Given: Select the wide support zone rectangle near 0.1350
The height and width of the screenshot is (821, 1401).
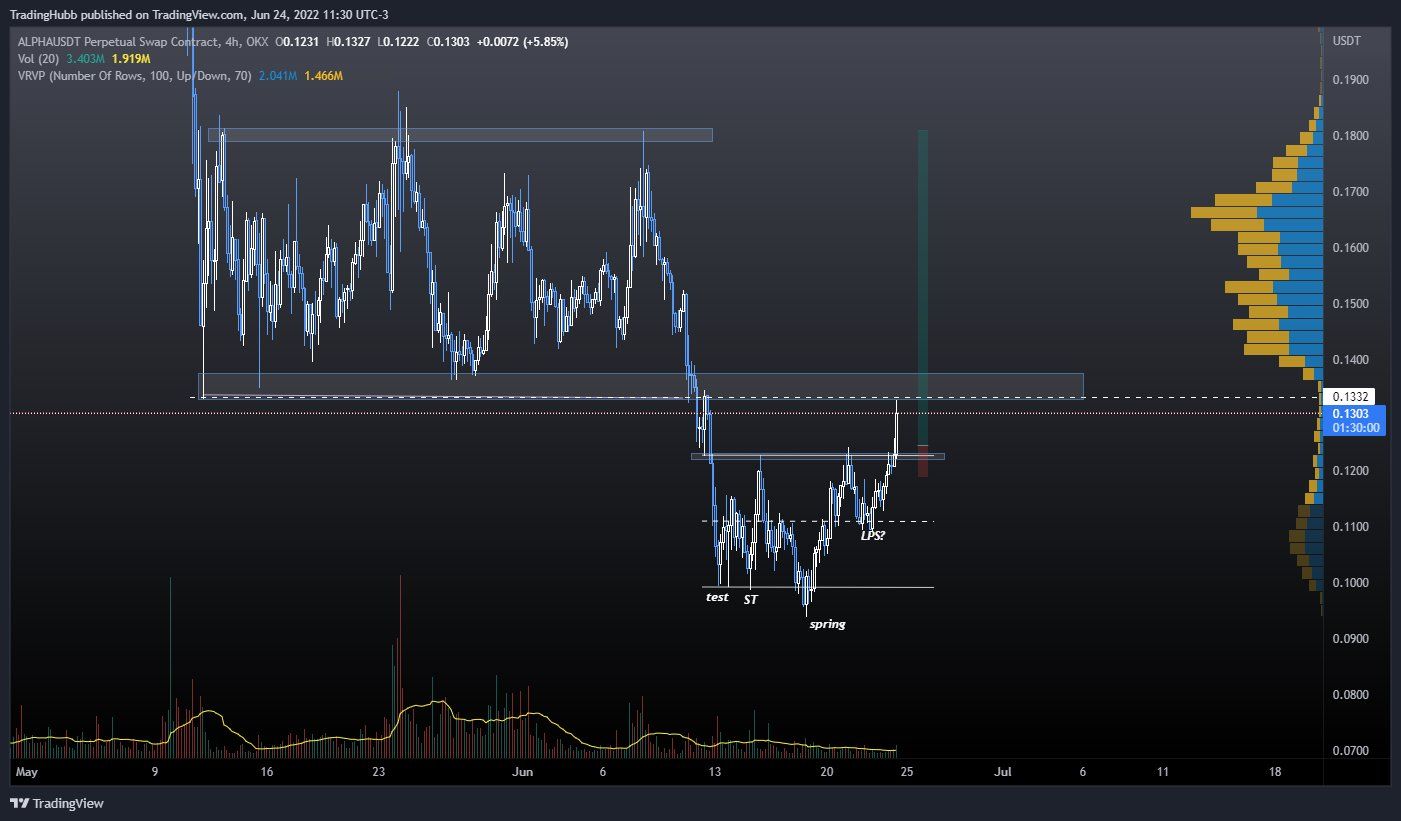Looking at the screenshot, I should pyautogui.click(x=641, y=385).
